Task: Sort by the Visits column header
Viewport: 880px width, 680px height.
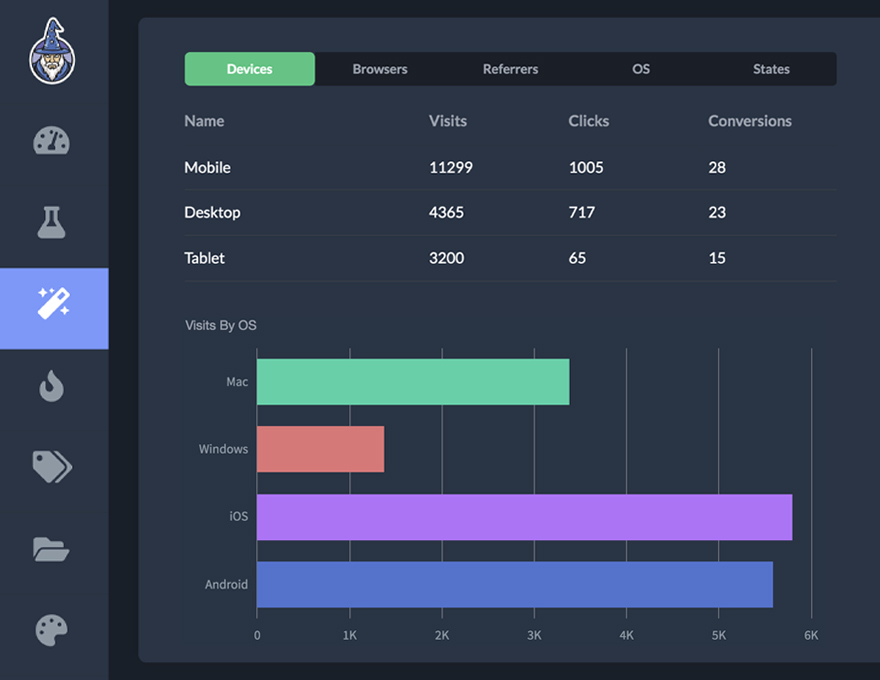Action: [448, 121]
